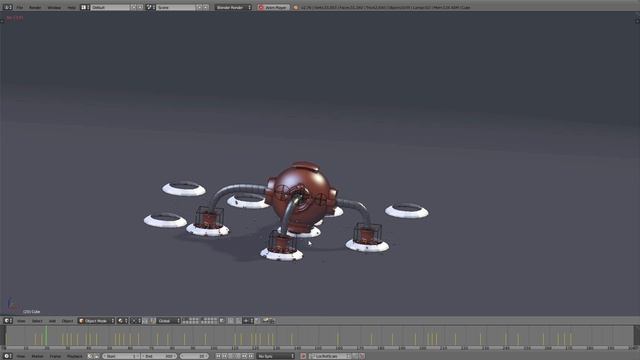Click the Anim Player button

pyautogui.click(x=273, y=7)
